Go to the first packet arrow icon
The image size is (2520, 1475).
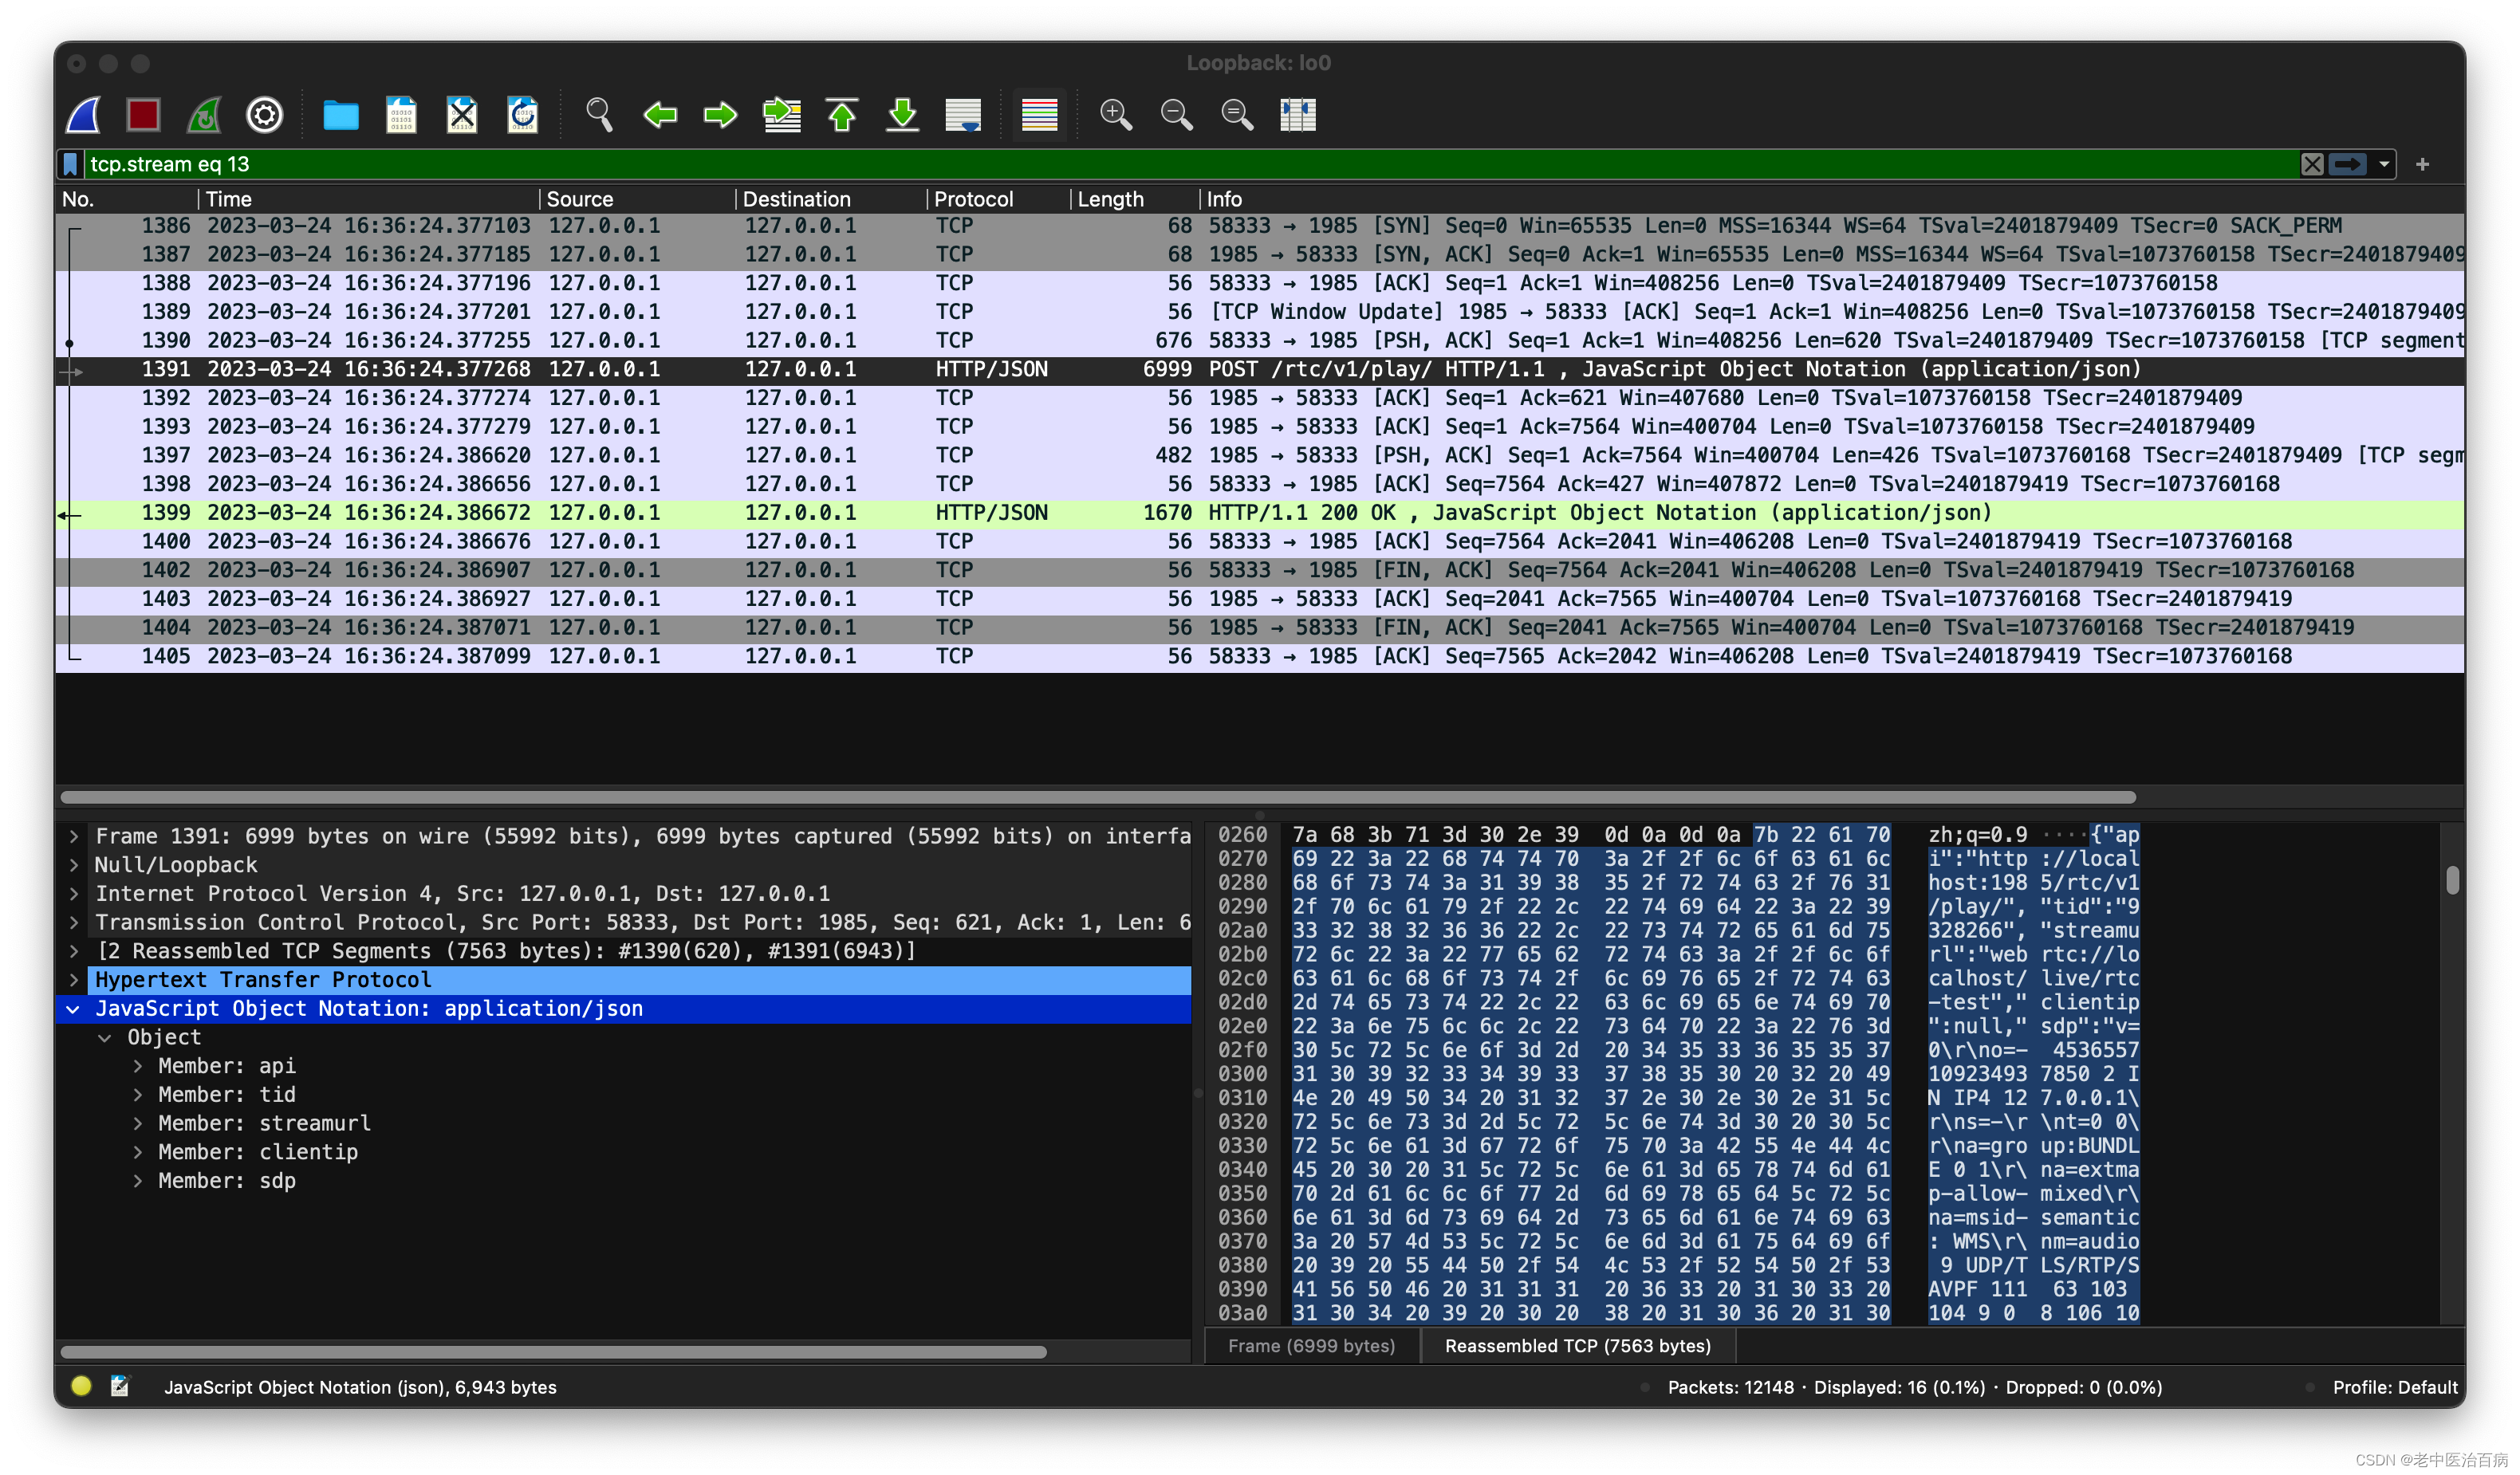[842, 115]
